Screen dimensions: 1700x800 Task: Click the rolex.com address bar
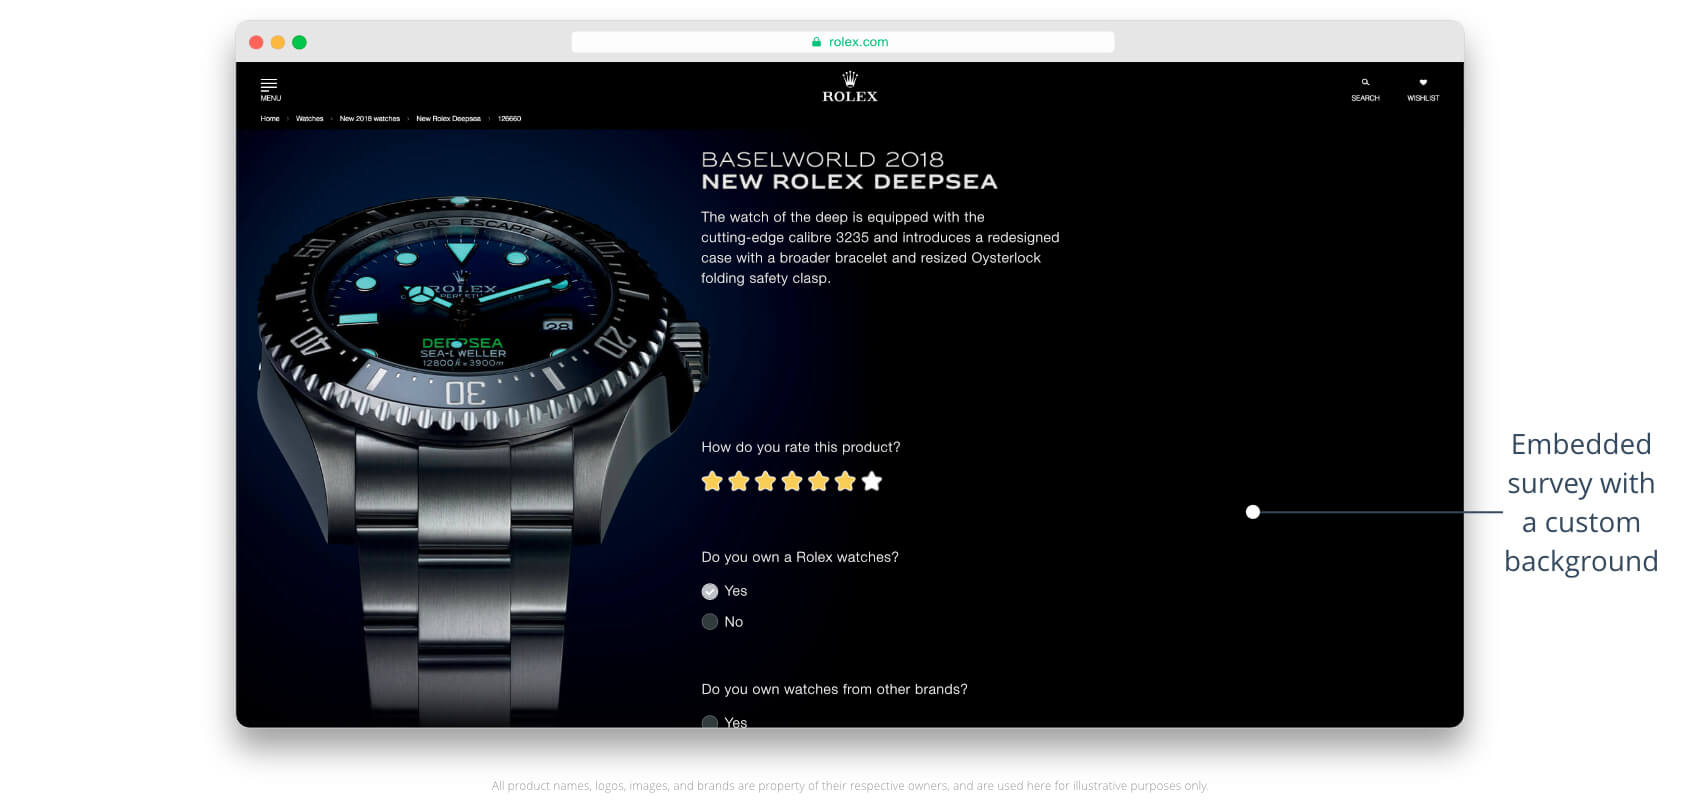[843, 42]
